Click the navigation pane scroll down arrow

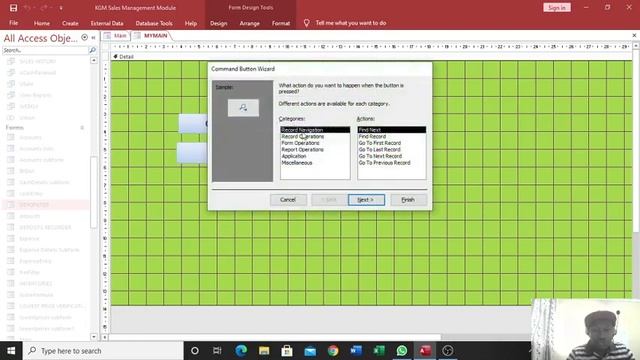click(93, 337)
